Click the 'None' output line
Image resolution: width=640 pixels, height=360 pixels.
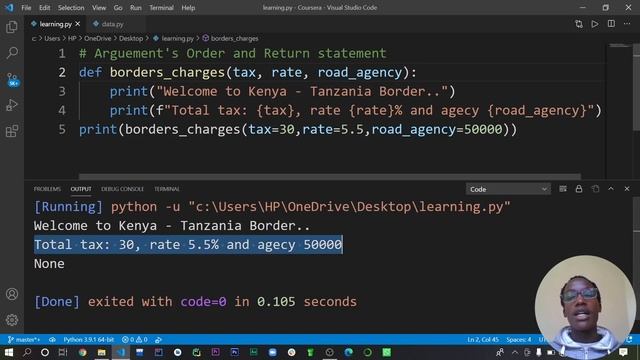point(49,264)
